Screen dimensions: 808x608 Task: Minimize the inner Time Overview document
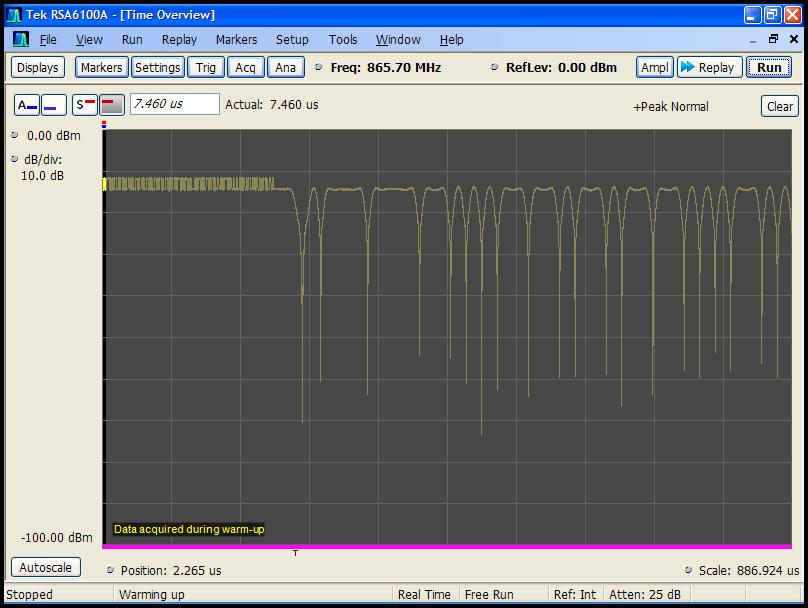pyautogui.click(x=753, y=40)
